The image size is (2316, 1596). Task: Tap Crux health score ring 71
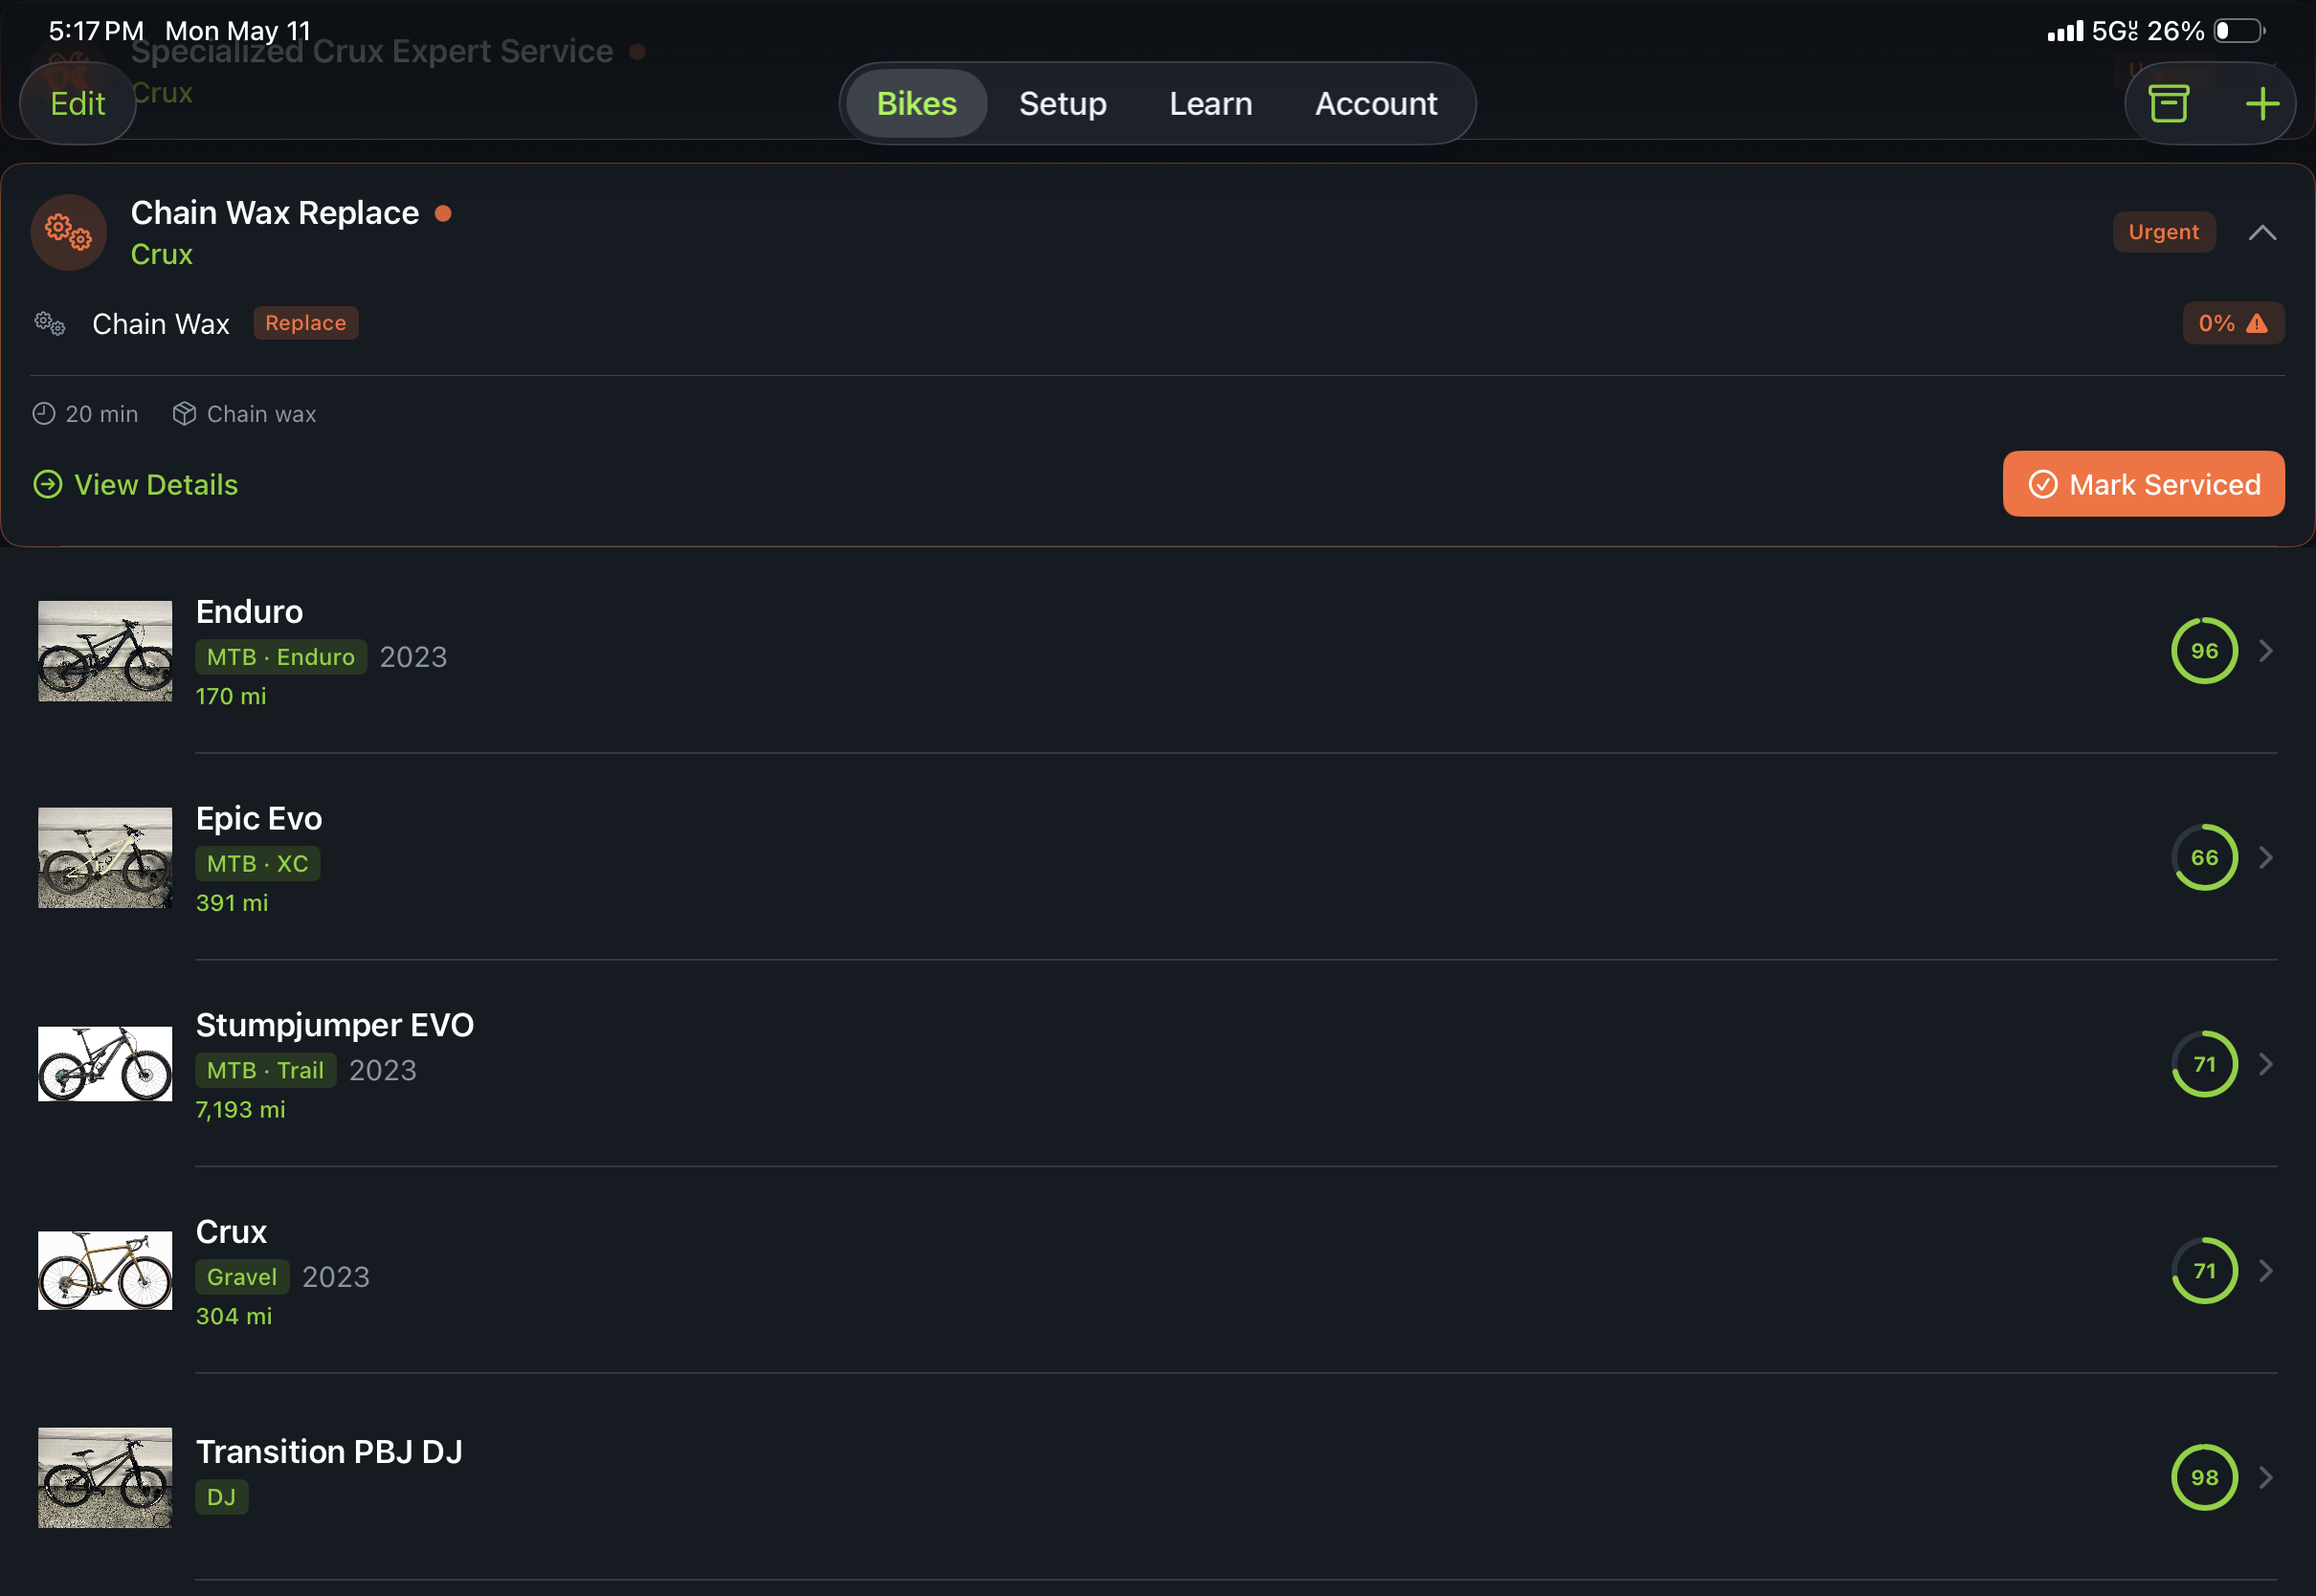2204,1271
